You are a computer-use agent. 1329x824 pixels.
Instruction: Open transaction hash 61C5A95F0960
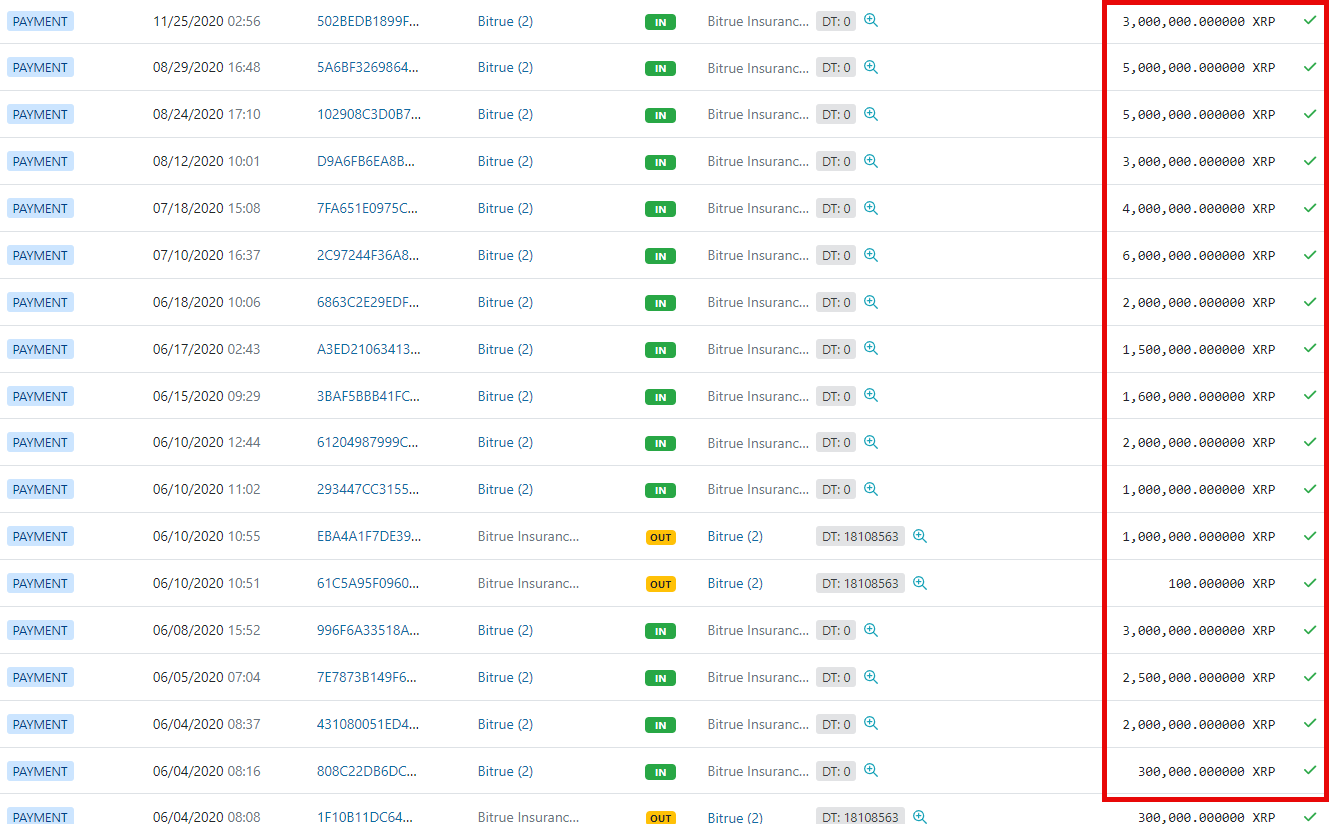click(x=368, y=584)
